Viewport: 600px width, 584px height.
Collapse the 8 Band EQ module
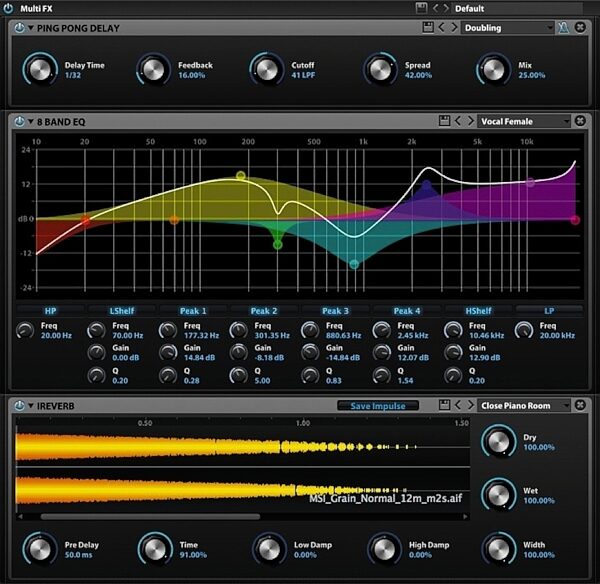click(x=31, y=122)
